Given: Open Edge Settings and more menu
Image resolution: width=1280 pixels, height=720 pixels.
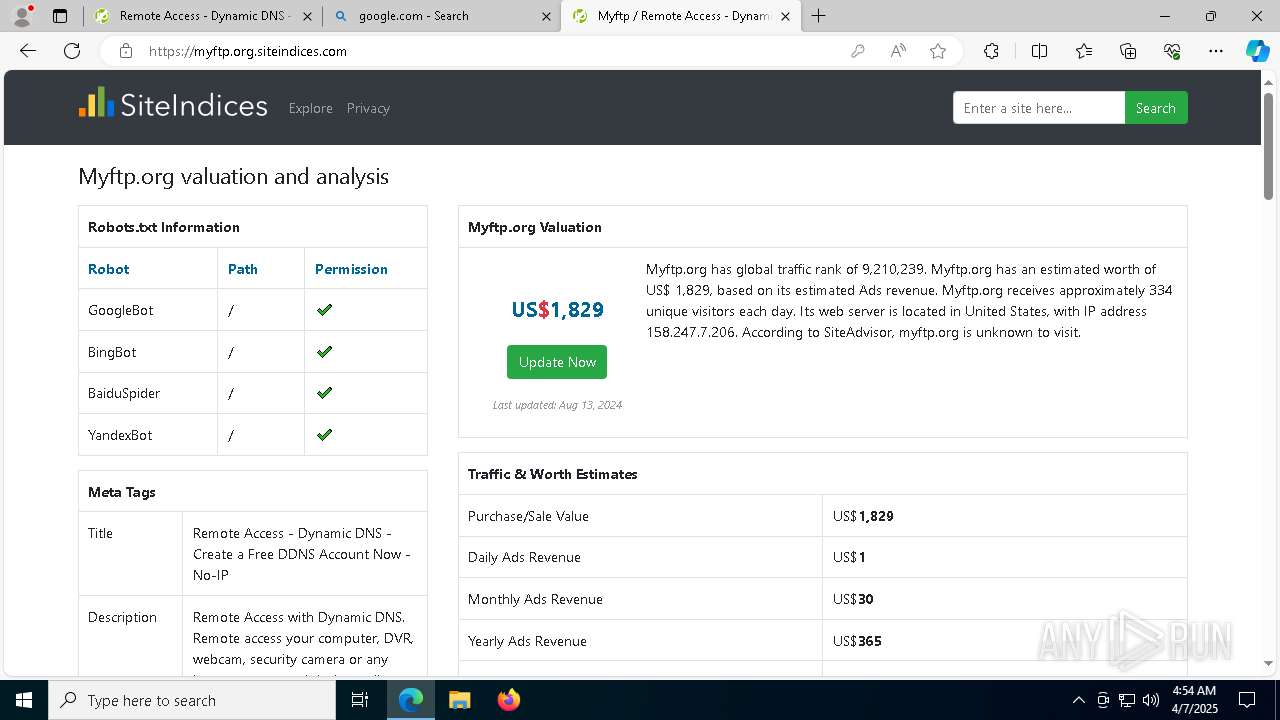Looking at the screenshot, I should [x=1216, y=51].
